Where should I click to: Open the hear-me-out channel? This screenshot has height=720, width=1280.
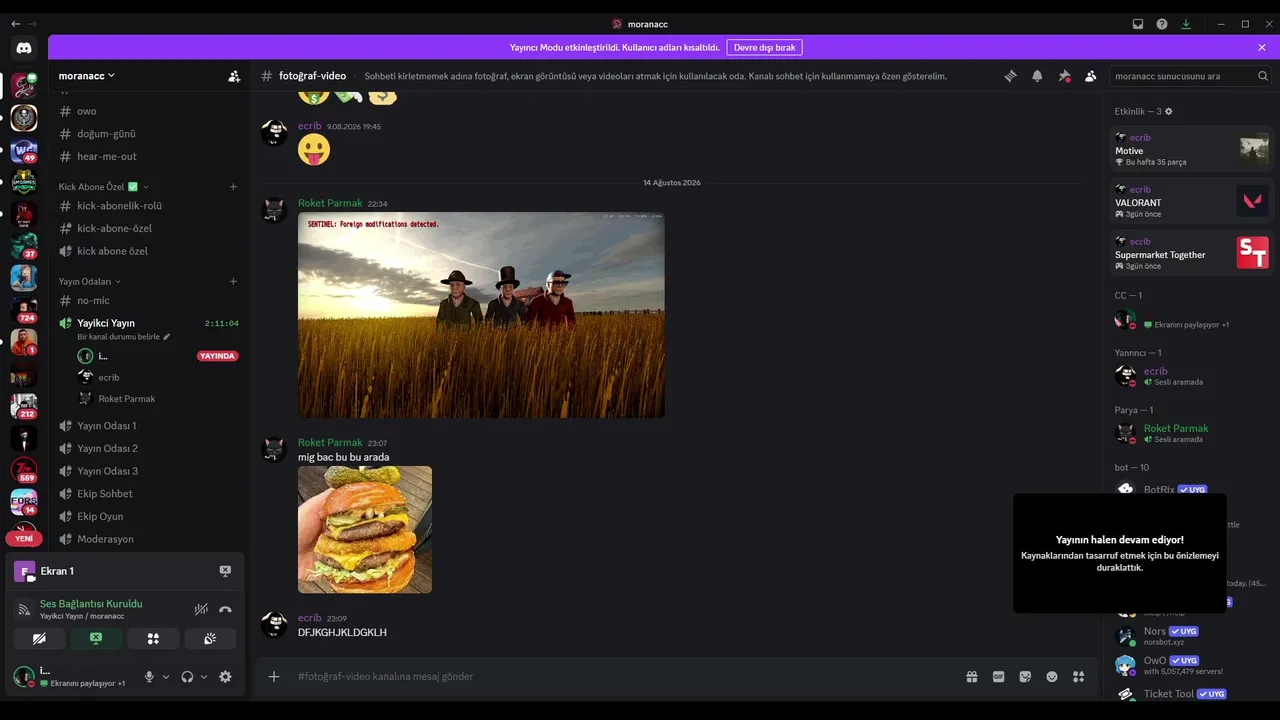pos(148,156)
